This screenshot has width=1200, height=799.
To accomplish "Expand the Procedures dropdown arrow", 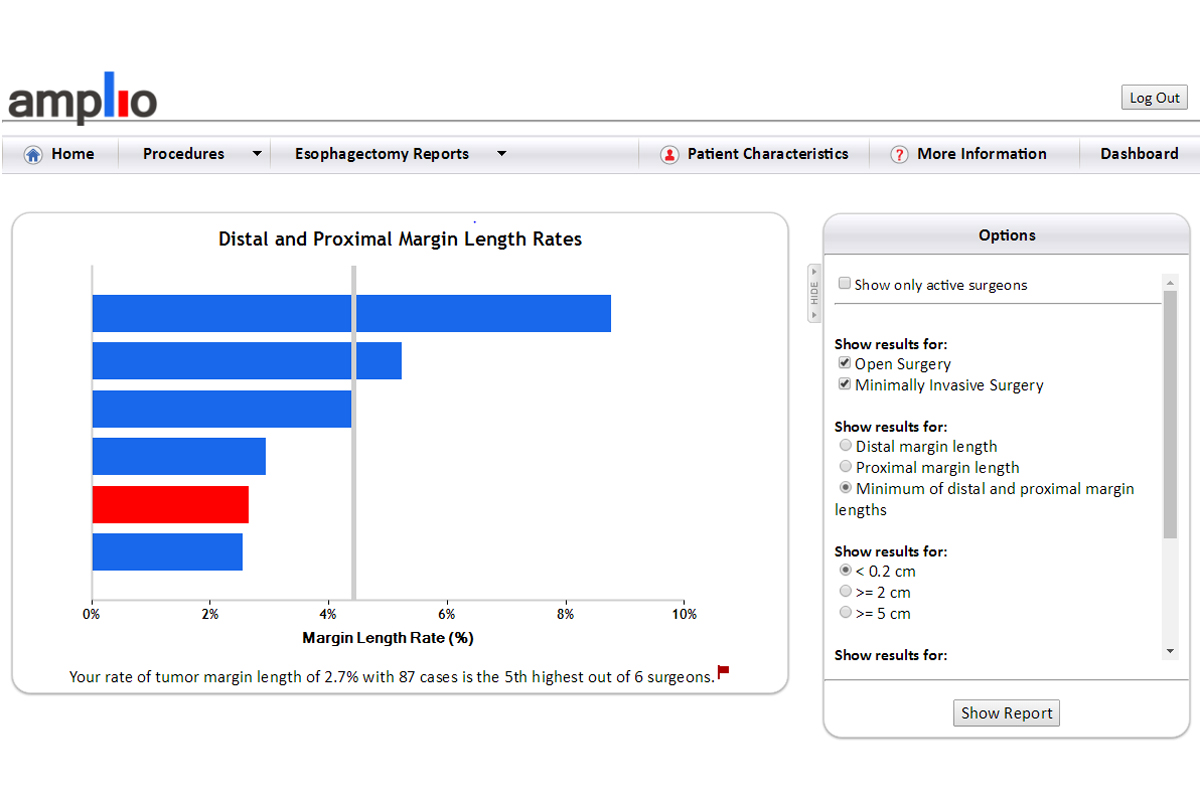I will [x=256, y=154].
